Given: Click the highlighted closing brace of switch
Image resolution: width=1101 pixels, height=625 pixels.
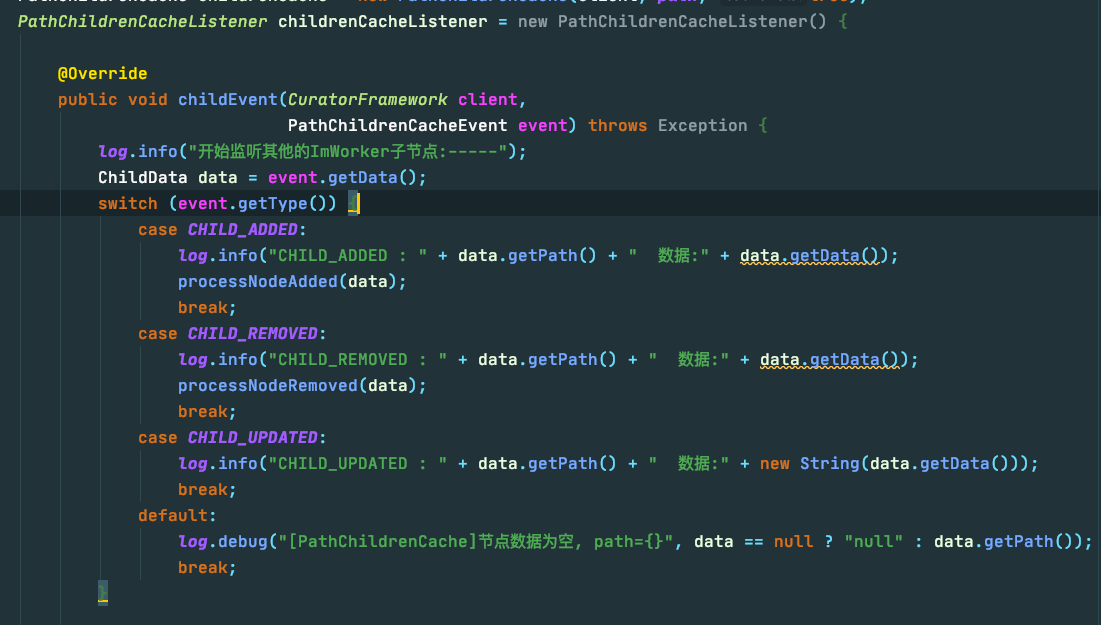Looking at the screenshot, I should [x=103, y=594].
